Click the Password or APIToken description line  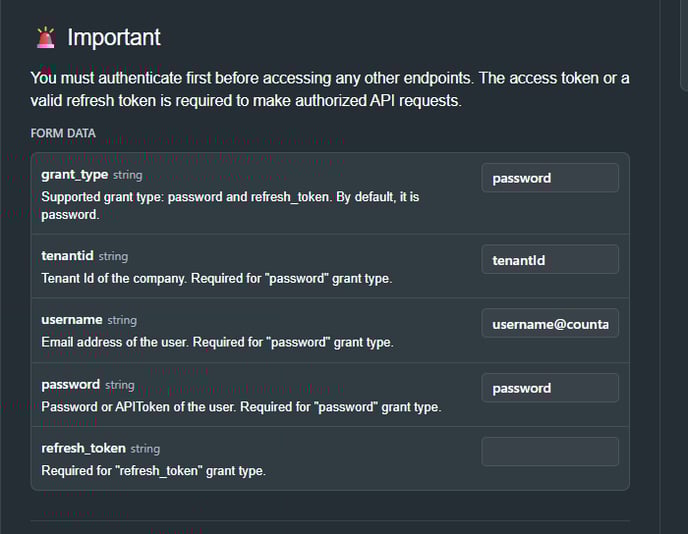click(241, 407)
